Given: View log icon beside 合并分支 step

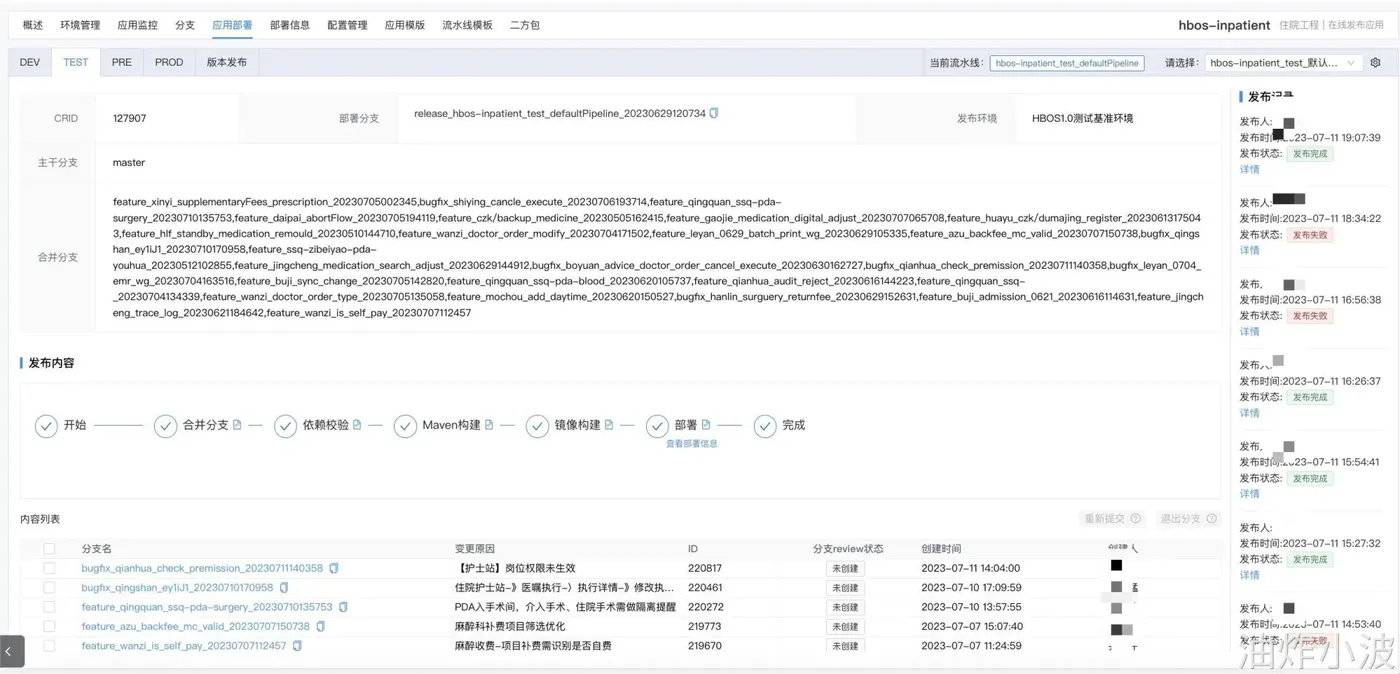Looking at the screenshot, I should (x=237, y=425).
